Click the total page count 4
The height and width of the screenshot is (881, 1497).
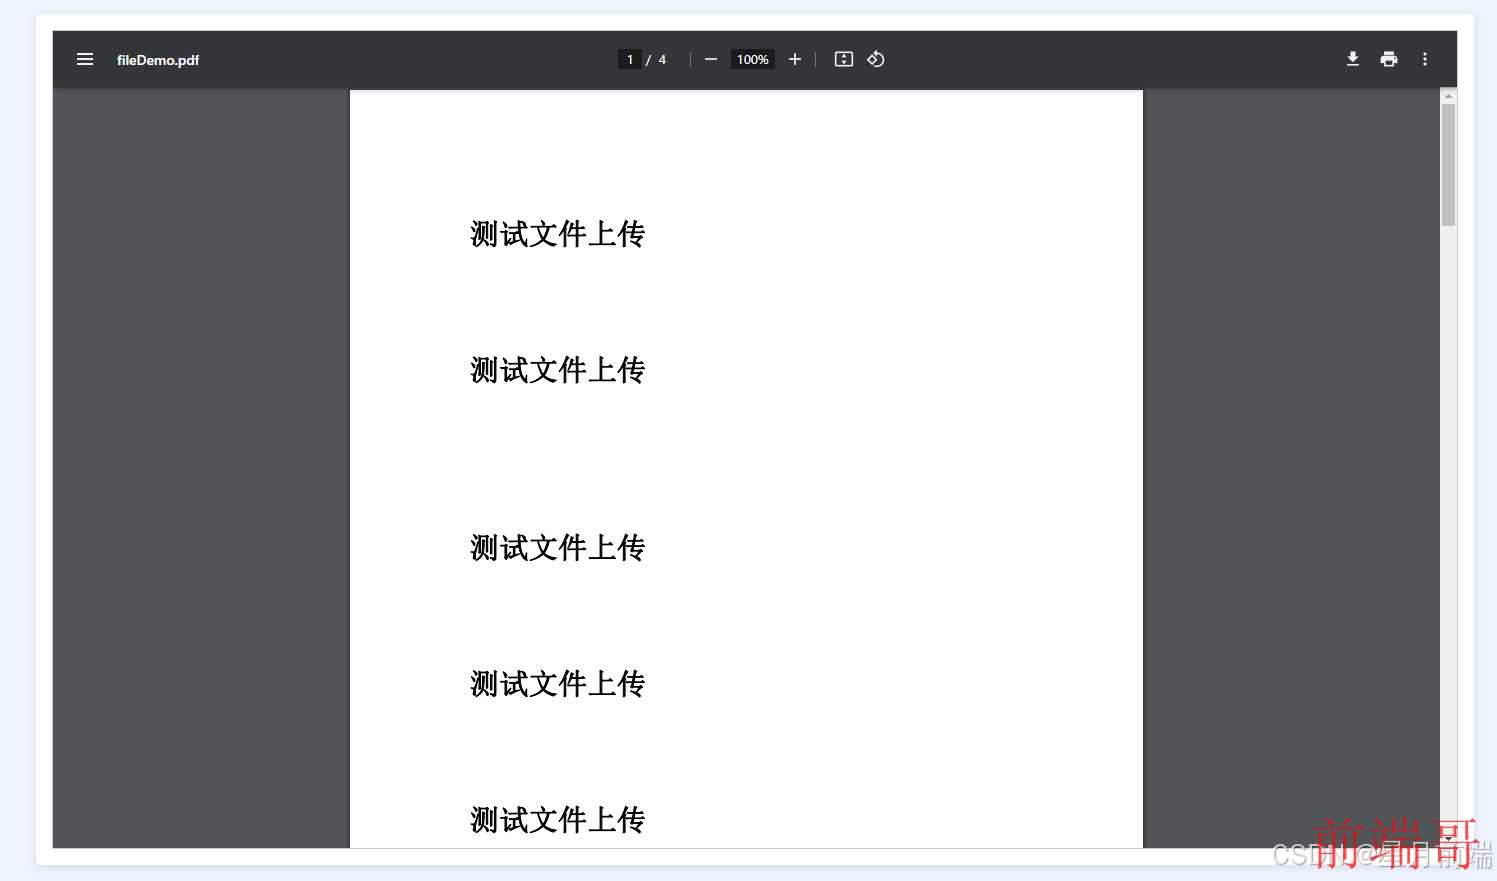[x=662, y=59]
